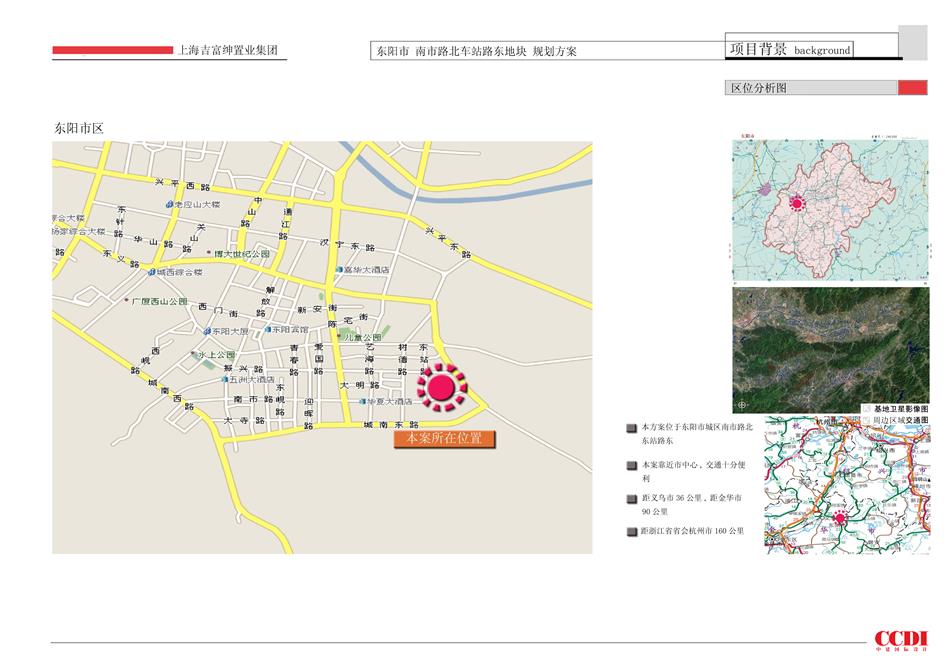Click the road label 大寺路
The width and height of the screenshot is (950, 671).
(x=243, y=420)
